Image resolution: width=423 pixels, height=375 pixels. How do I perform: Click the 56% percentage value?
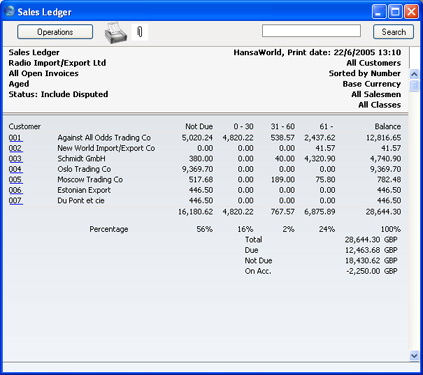click(205, 229)
